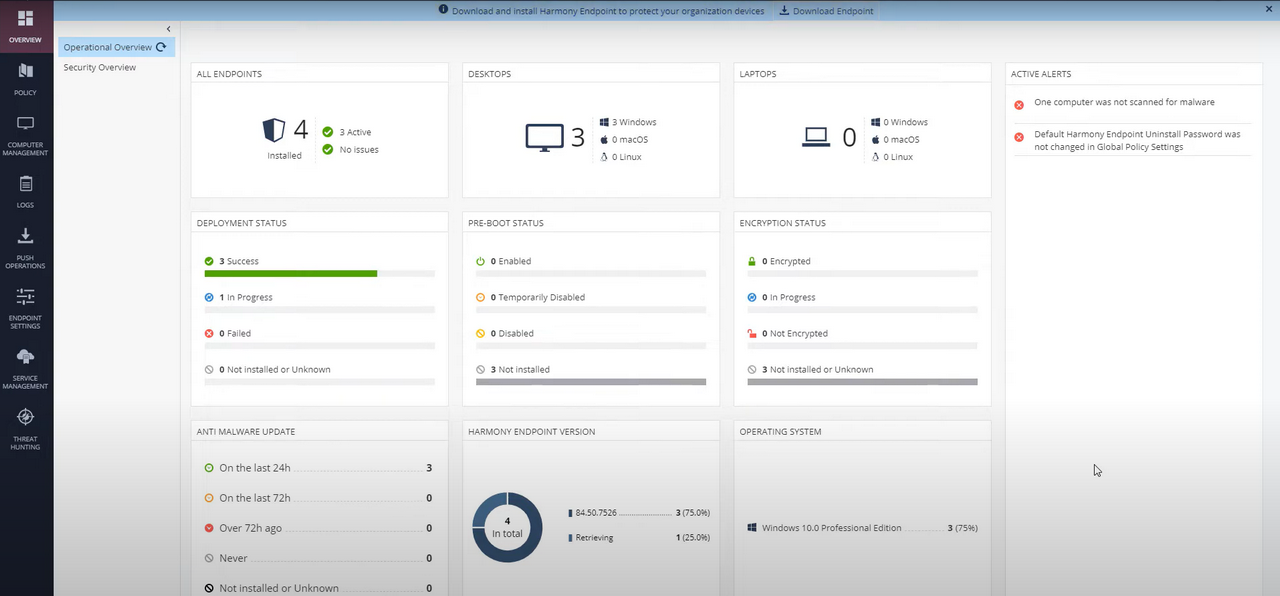This screenshot has width=1280, height=596.
Task: Click the green Success deployment progress bar
Action: pyautogui.click(x=290, y=273)
